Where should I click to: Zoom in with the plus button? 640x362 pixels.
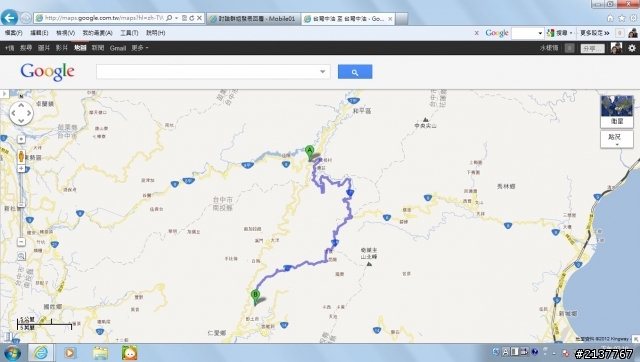coord(21,169)
